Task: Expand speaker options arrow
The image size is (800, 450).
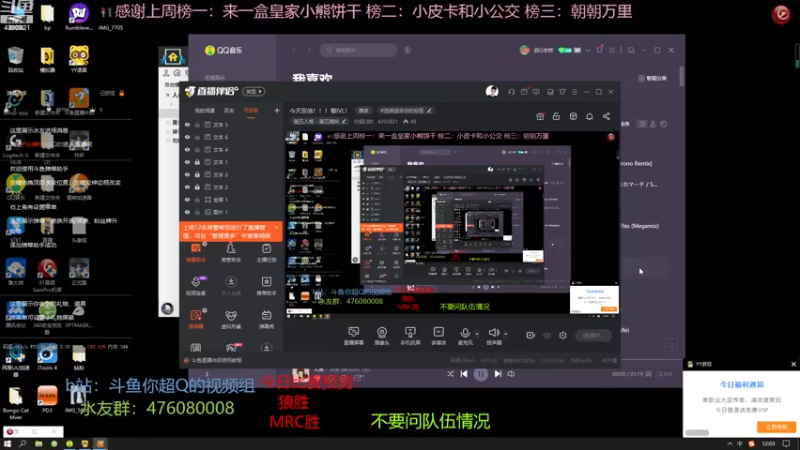Action: coord(506,334)
